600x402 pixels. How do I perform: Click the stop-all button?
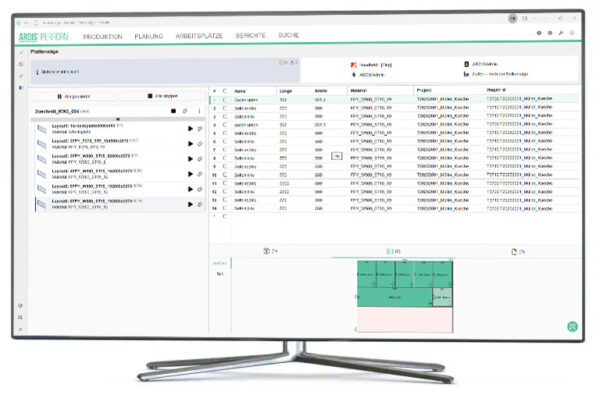coord(163,96)
